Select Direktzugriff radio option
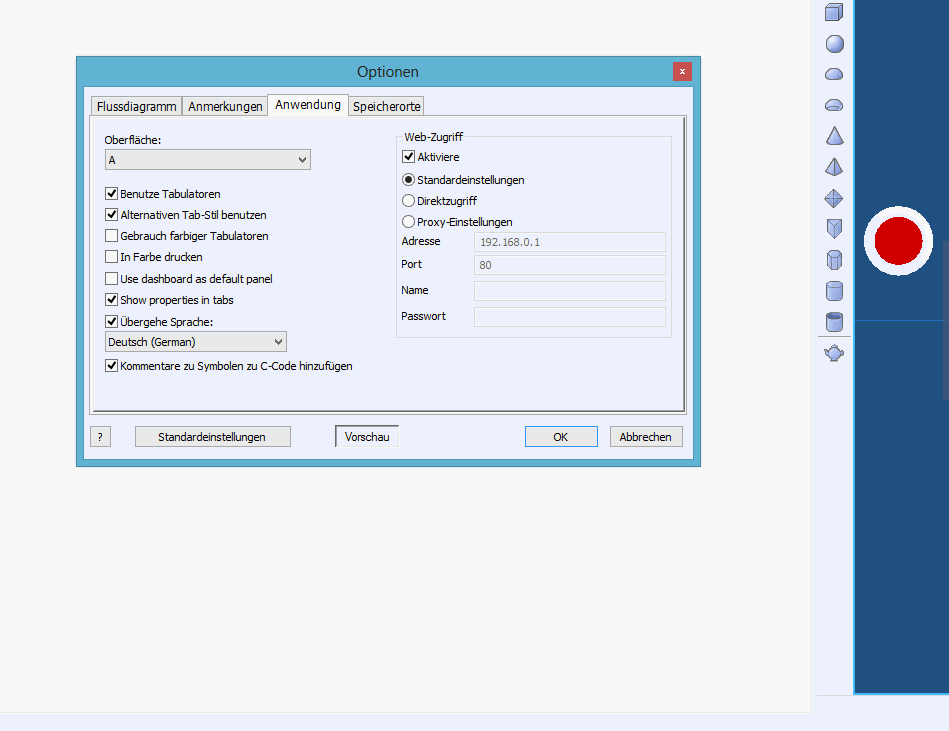The width and height of the screenshot is (949, 731). click(x=409, y=200)
